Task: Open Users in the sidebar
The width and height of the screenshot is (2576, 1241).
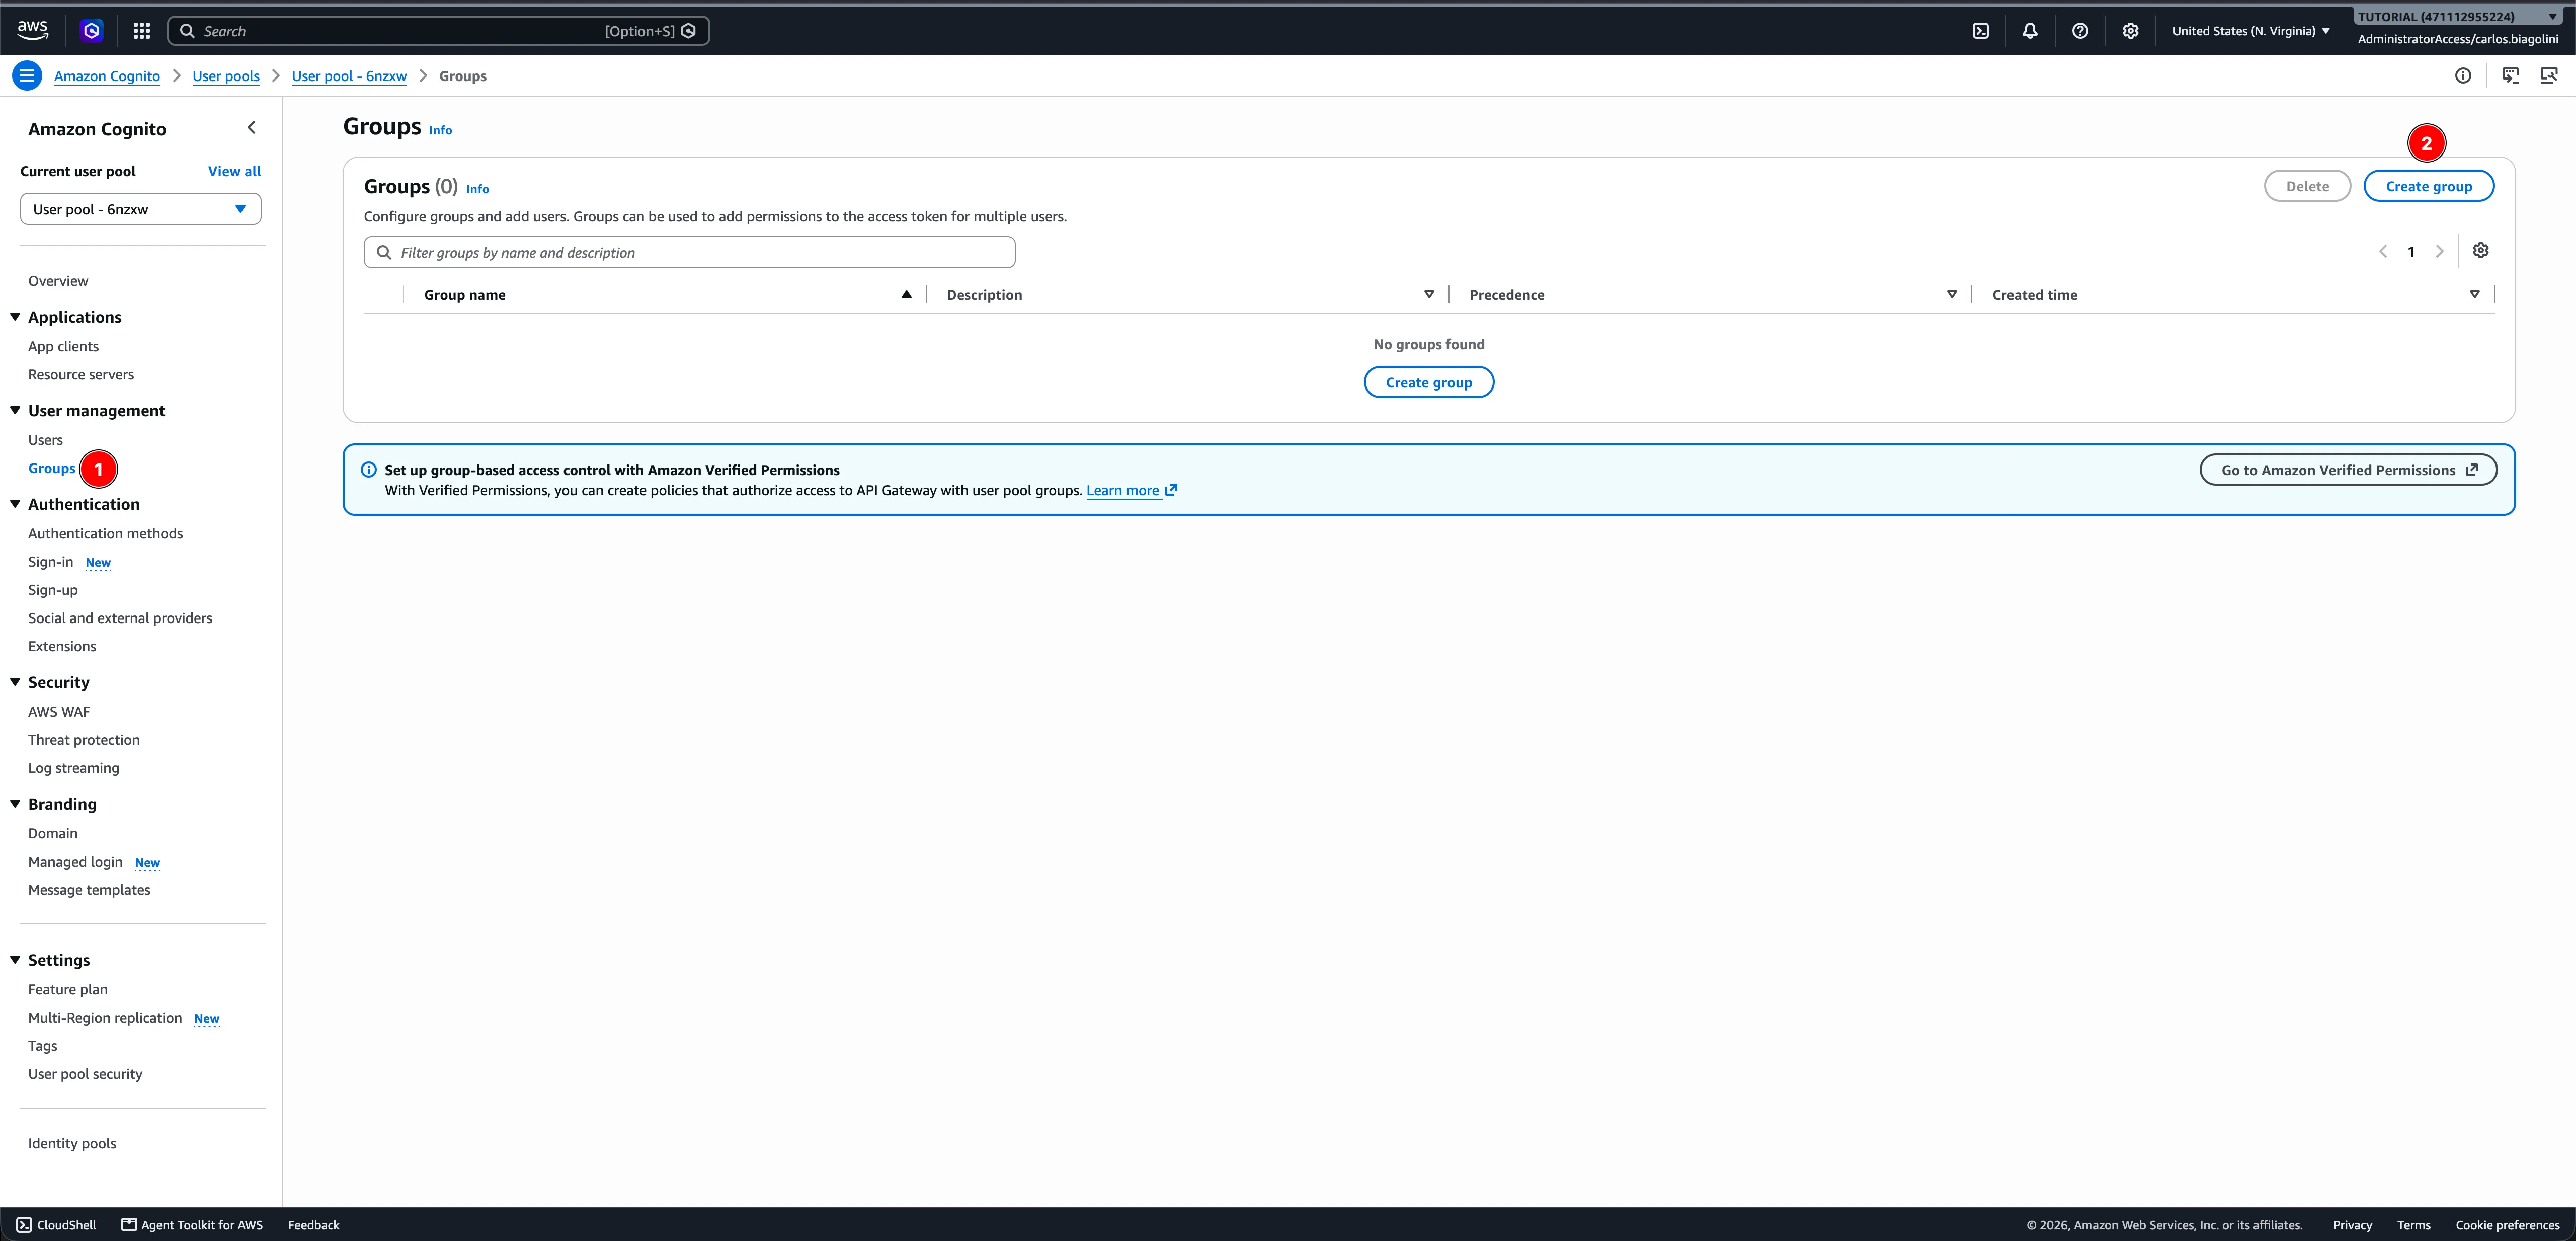Action: click(45, 439)
